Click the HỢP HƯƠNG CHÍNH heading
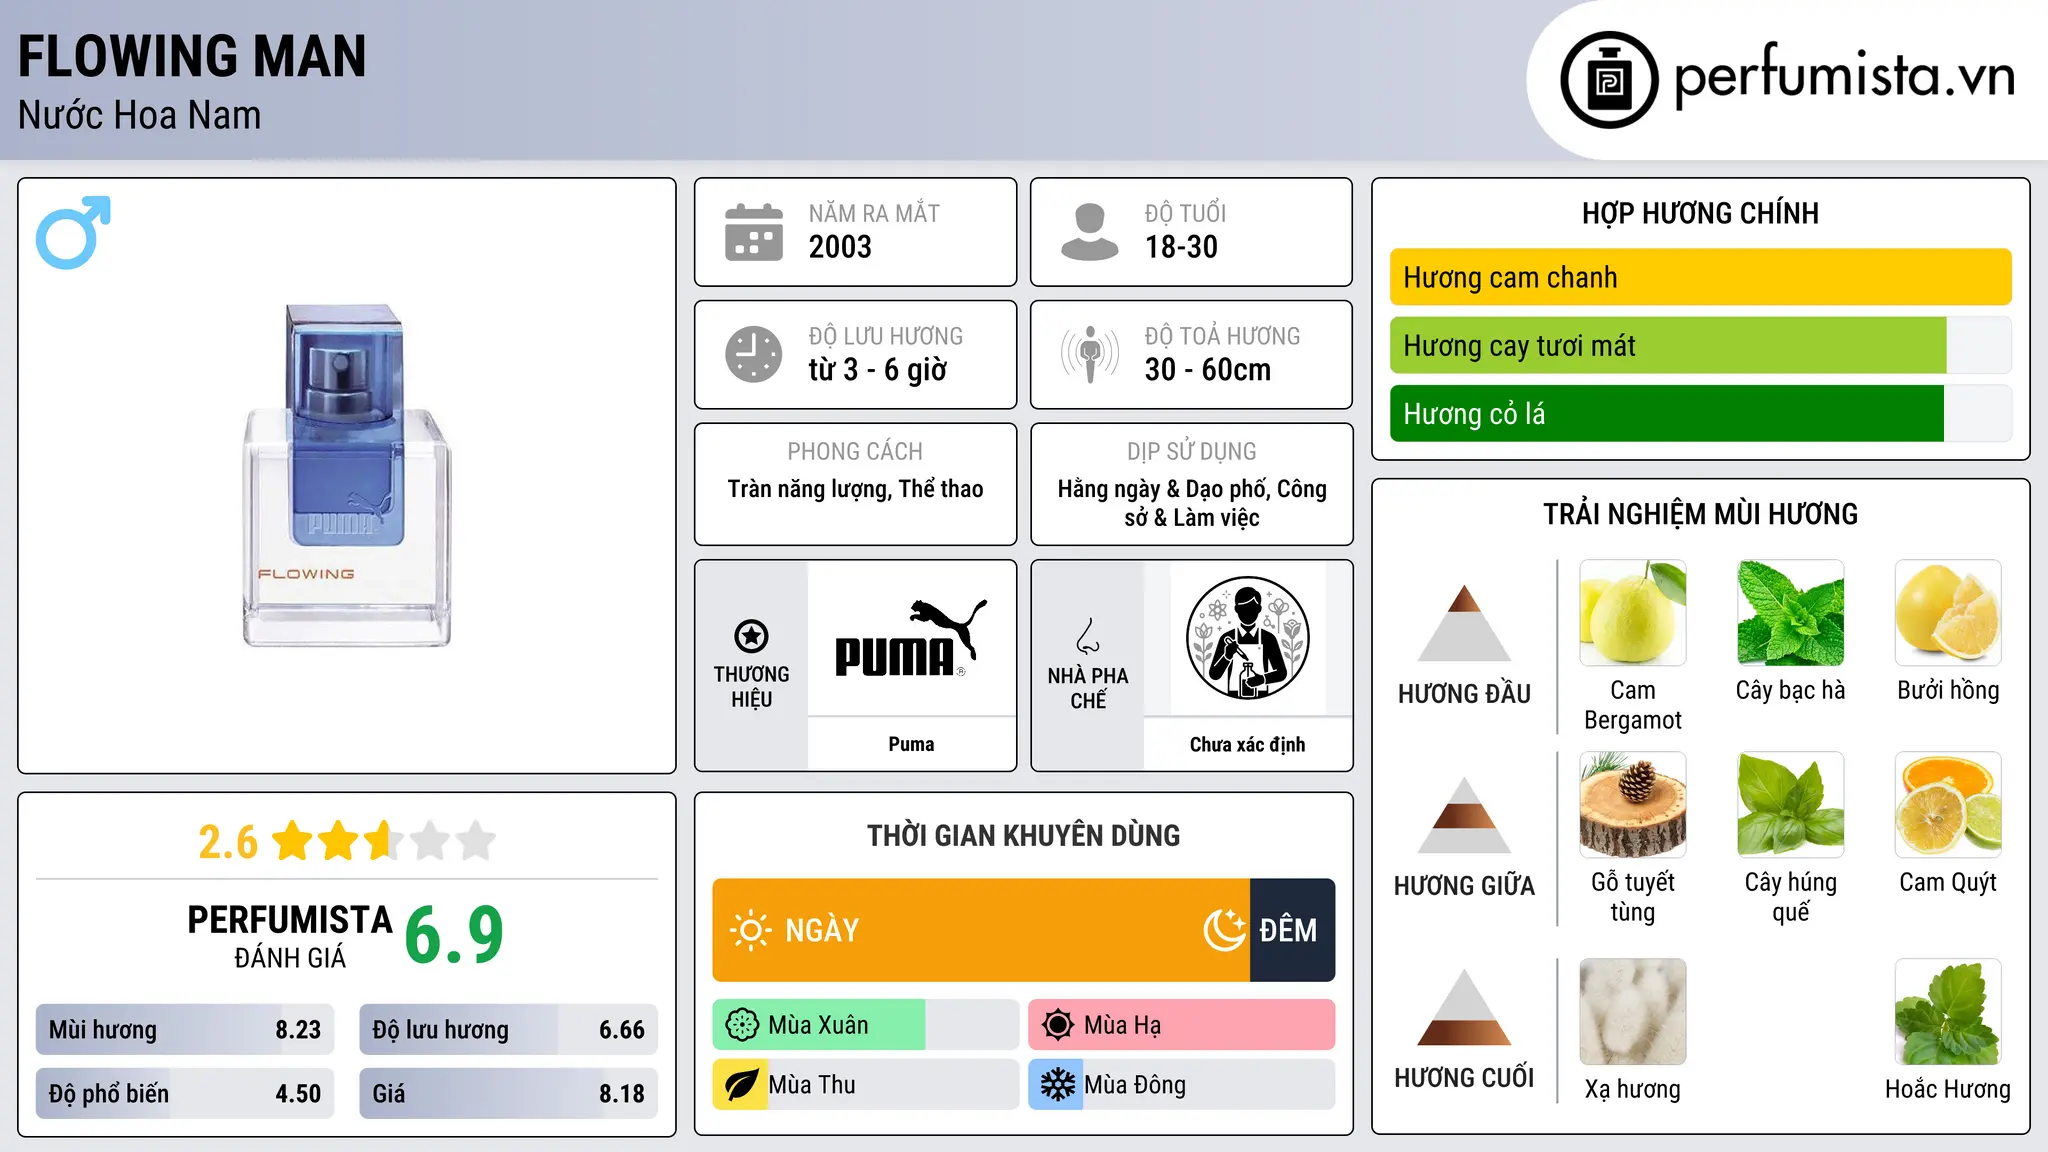 click(1700, 213)
